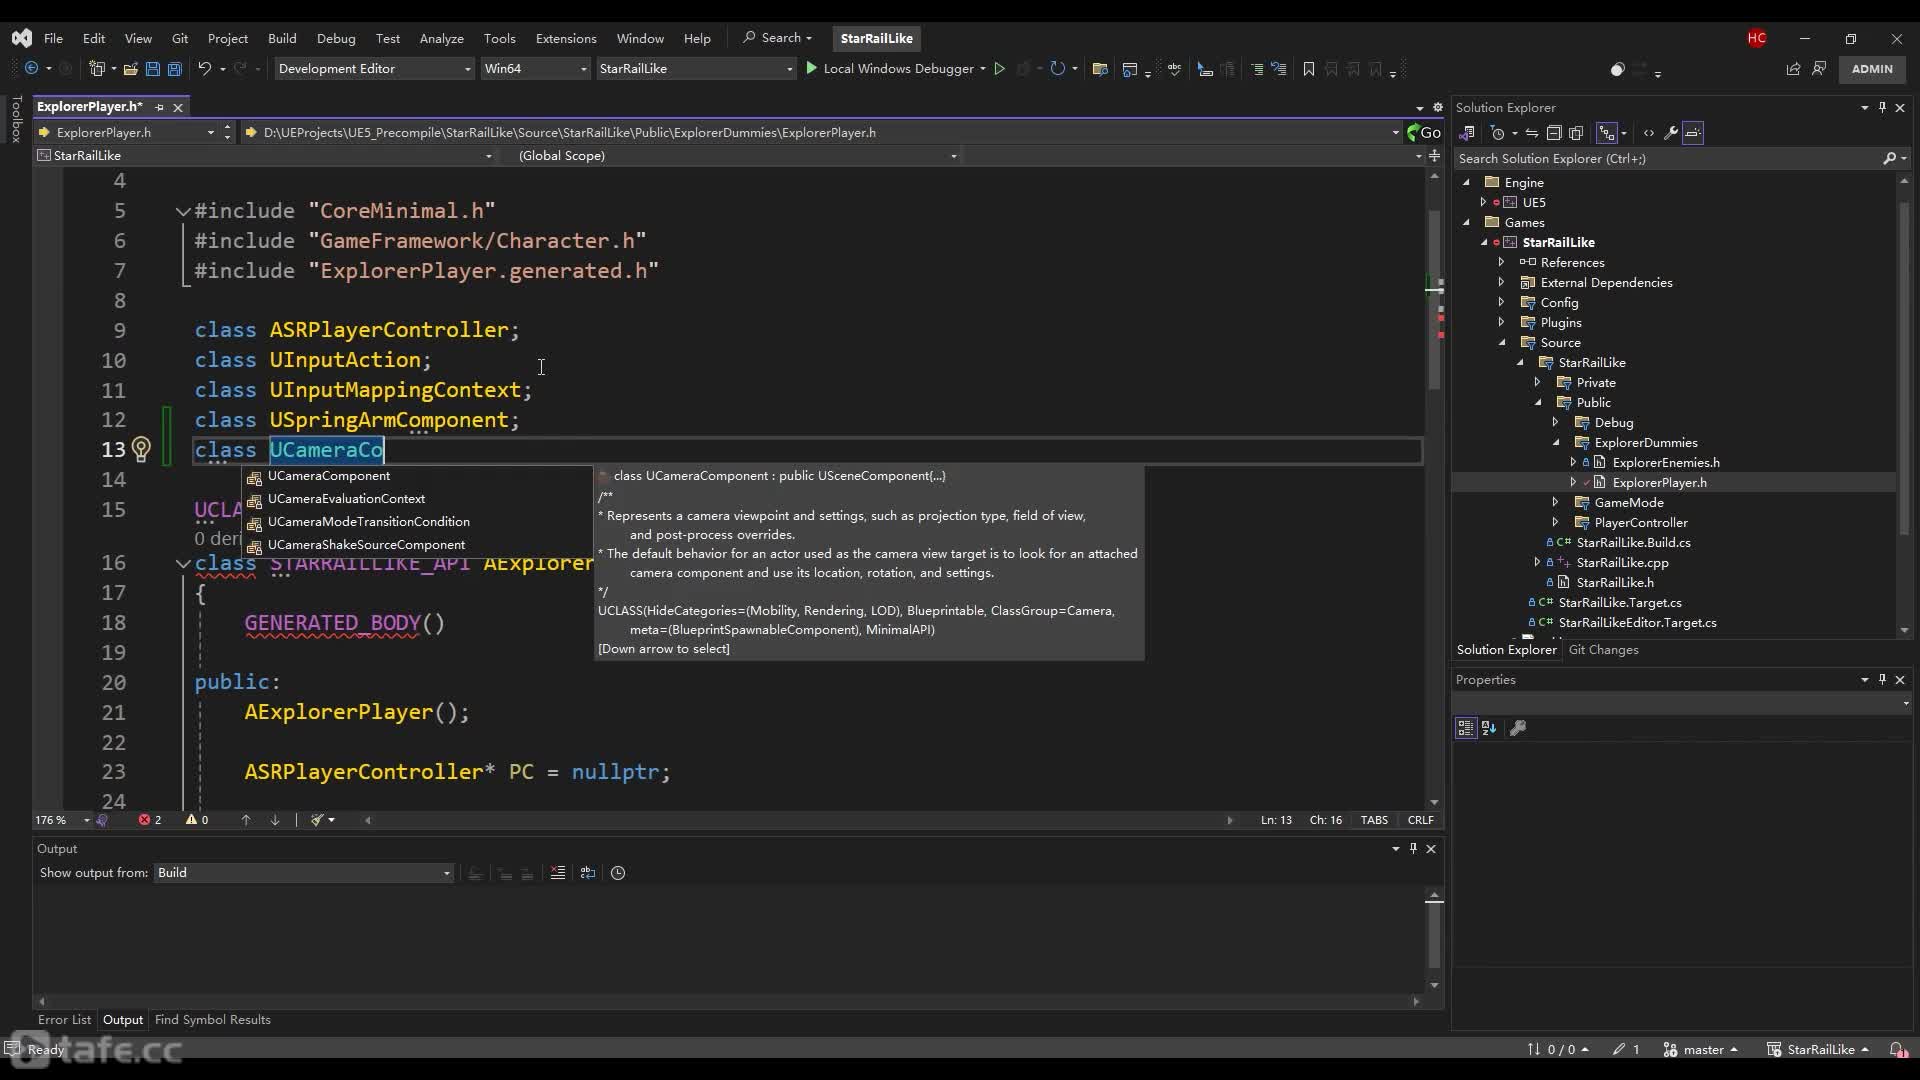Switch to the Git Changes tab
Viewport: 1920px width, 1080px height.
tap(1603, 650)
